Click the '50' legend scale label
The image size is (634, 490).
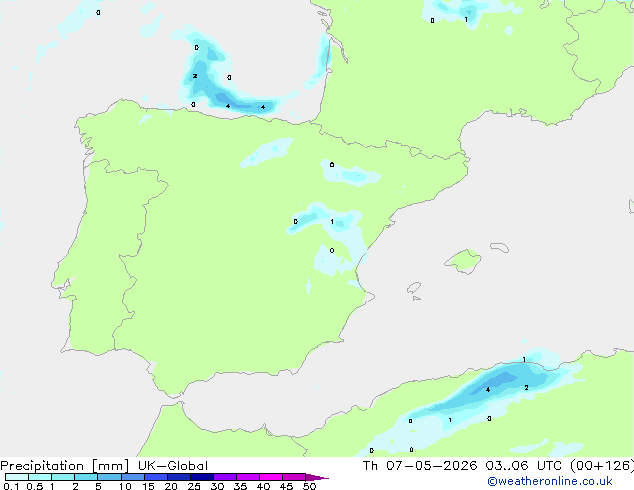(x=309, y=486)
